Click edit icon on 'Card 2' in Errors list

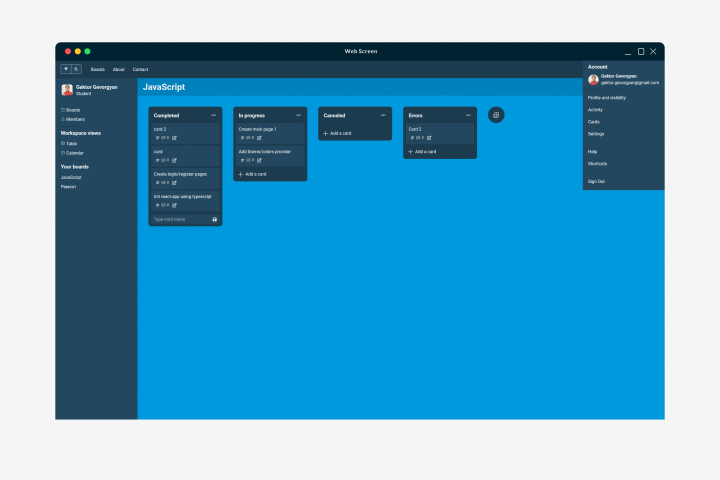[x=429, y=138]
